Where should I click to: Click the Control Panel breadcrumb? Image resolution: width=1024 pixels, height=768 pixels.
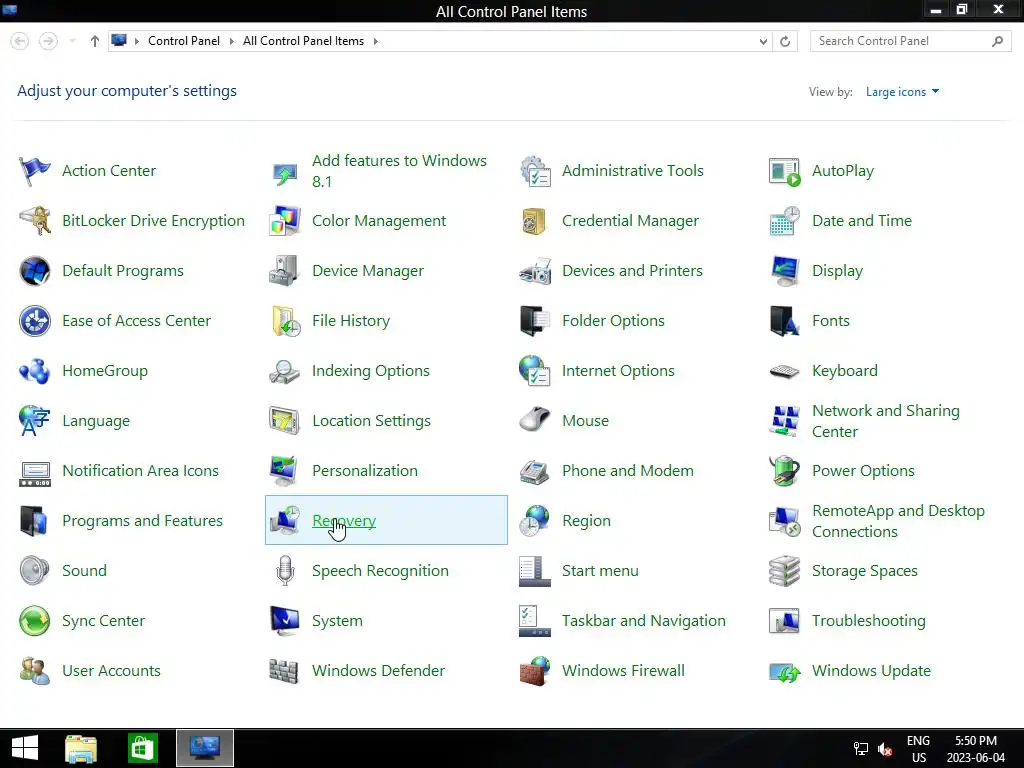click(x=184, y=41)
